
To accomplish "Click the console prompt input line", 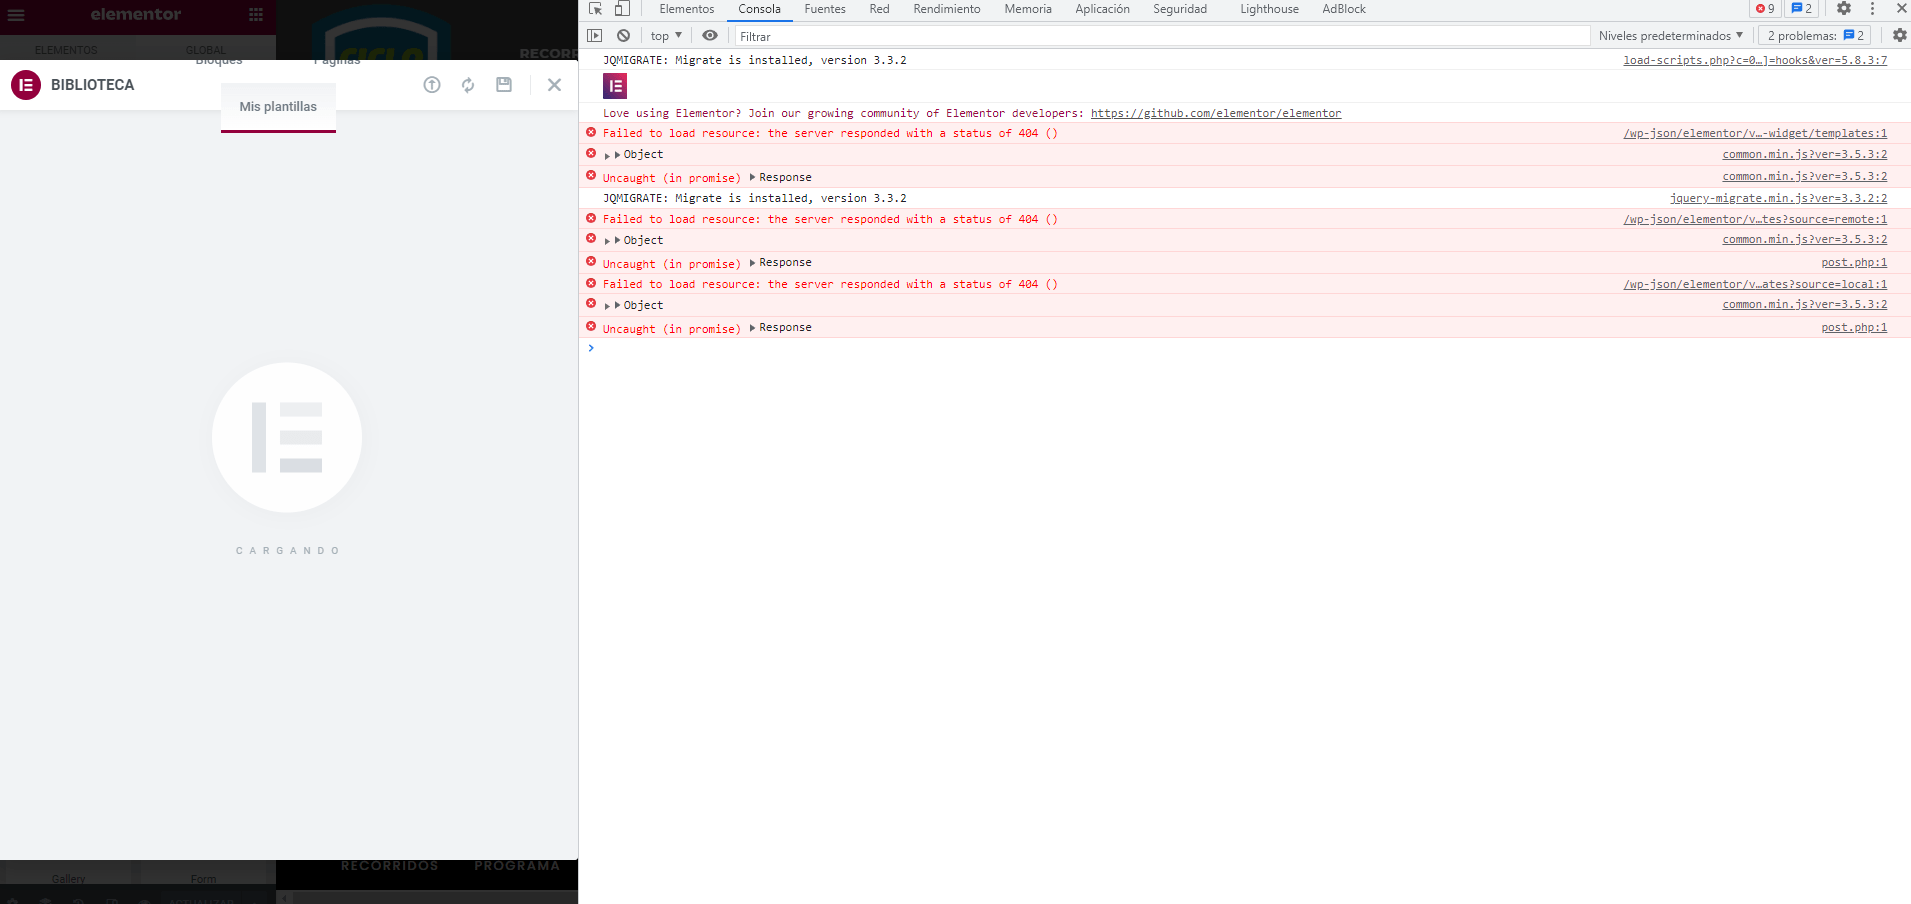I will point(1244,348).
